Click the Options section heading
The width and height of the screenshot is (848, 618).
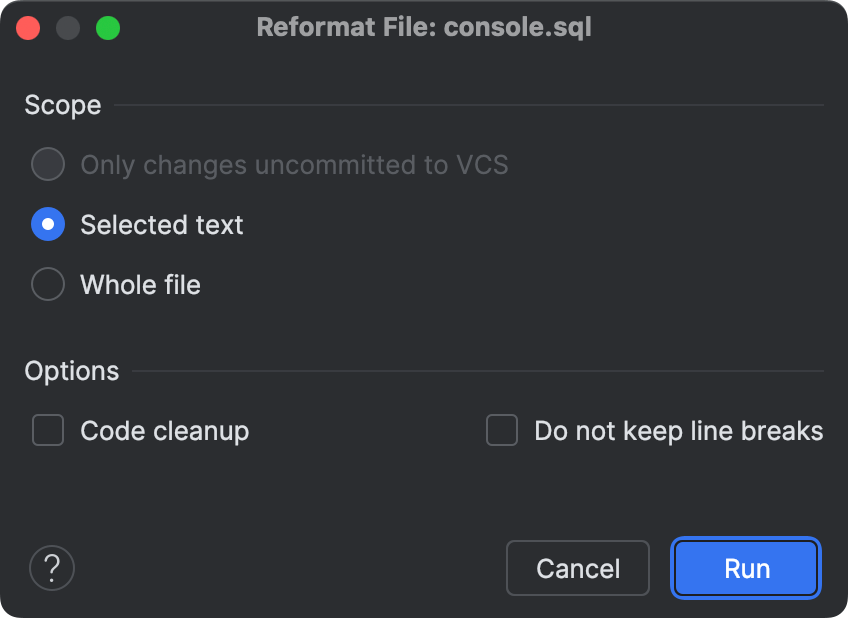(x=72, y=371)
